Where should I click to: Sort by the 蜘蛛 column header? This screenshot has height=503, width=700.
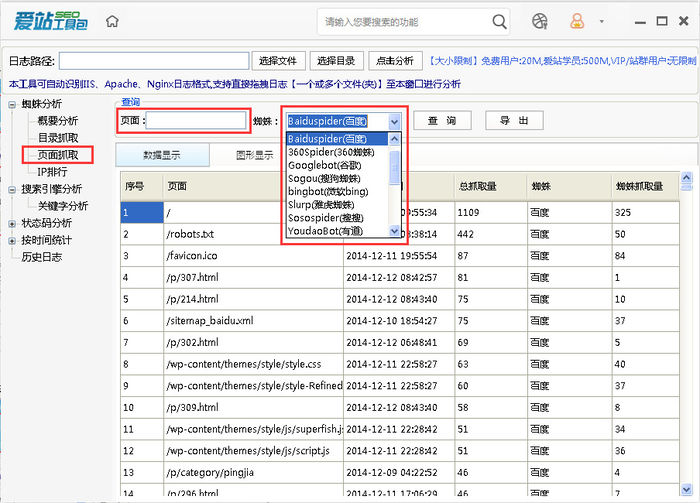coord(569,186)
